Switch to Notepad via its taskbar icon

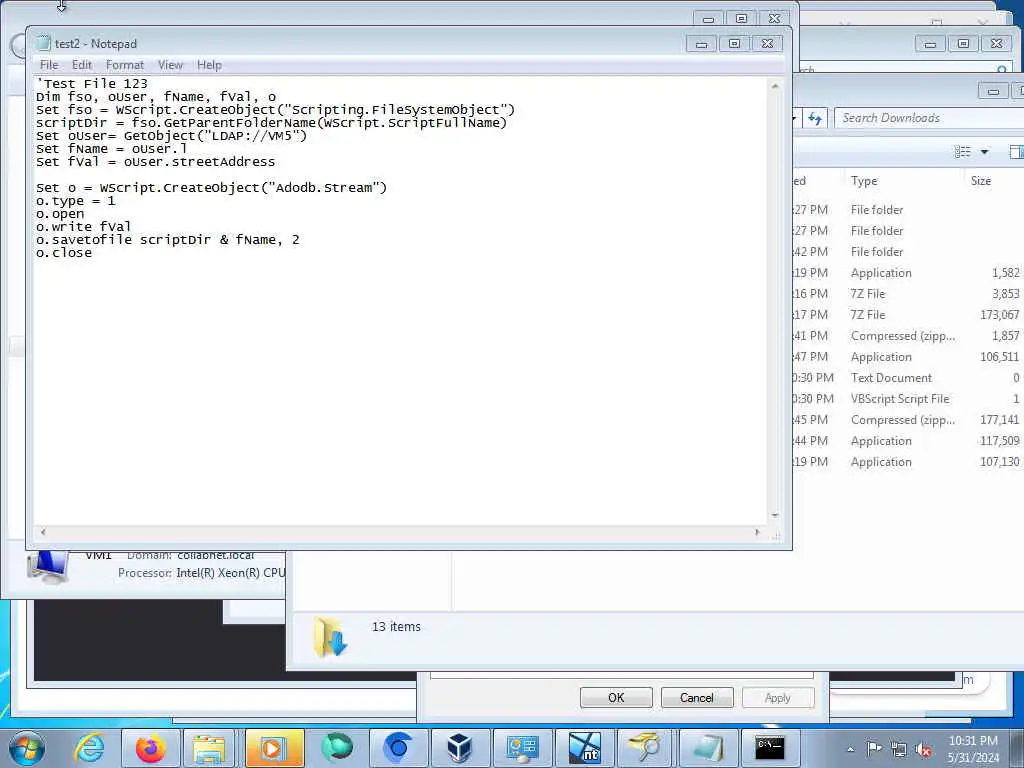point(708,748)
